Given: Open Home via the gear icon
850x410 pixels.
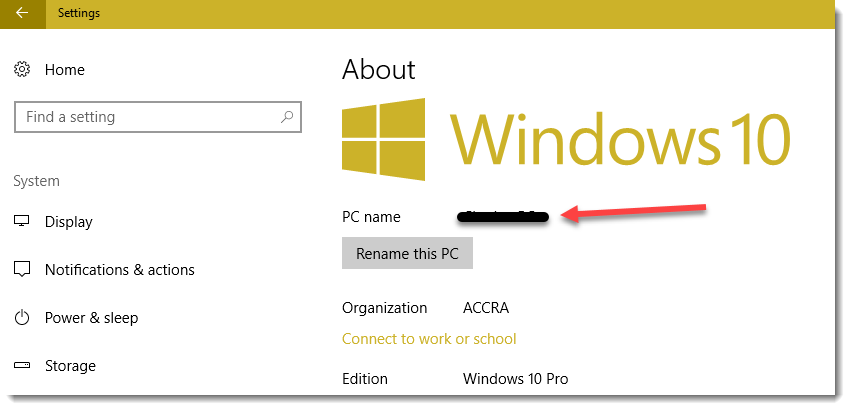Looking at the screenshot, I should click(22, 69).
